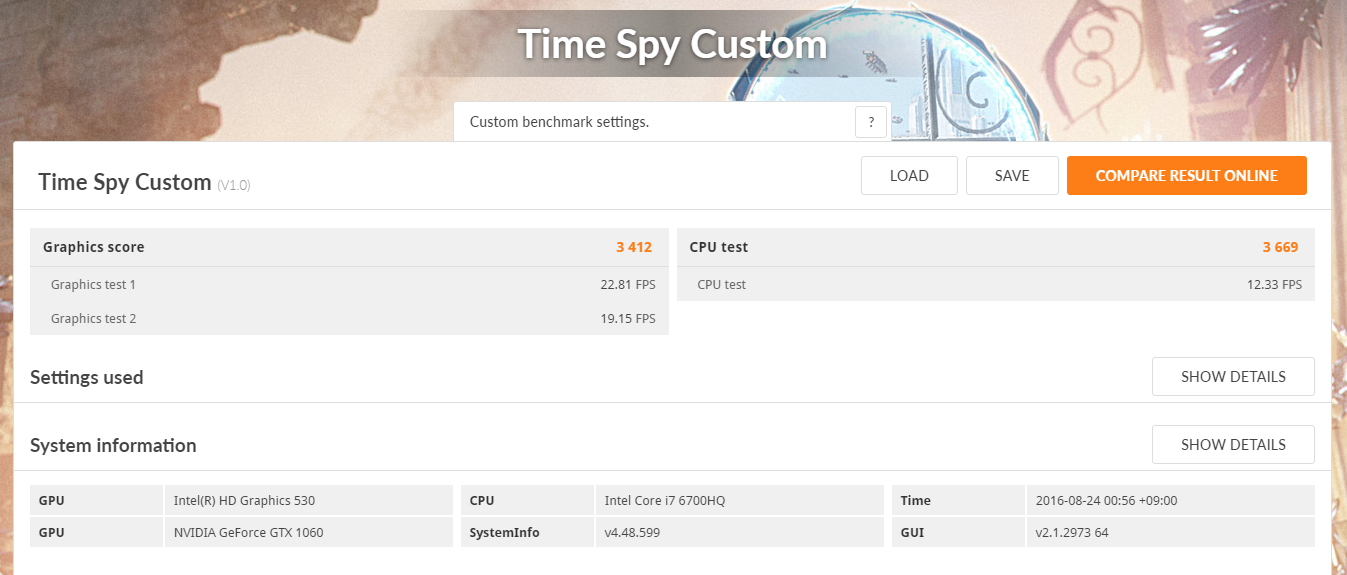This screenshot has height=575, width=1347.
Task: Select the CPU test header row
Action: 996,247
